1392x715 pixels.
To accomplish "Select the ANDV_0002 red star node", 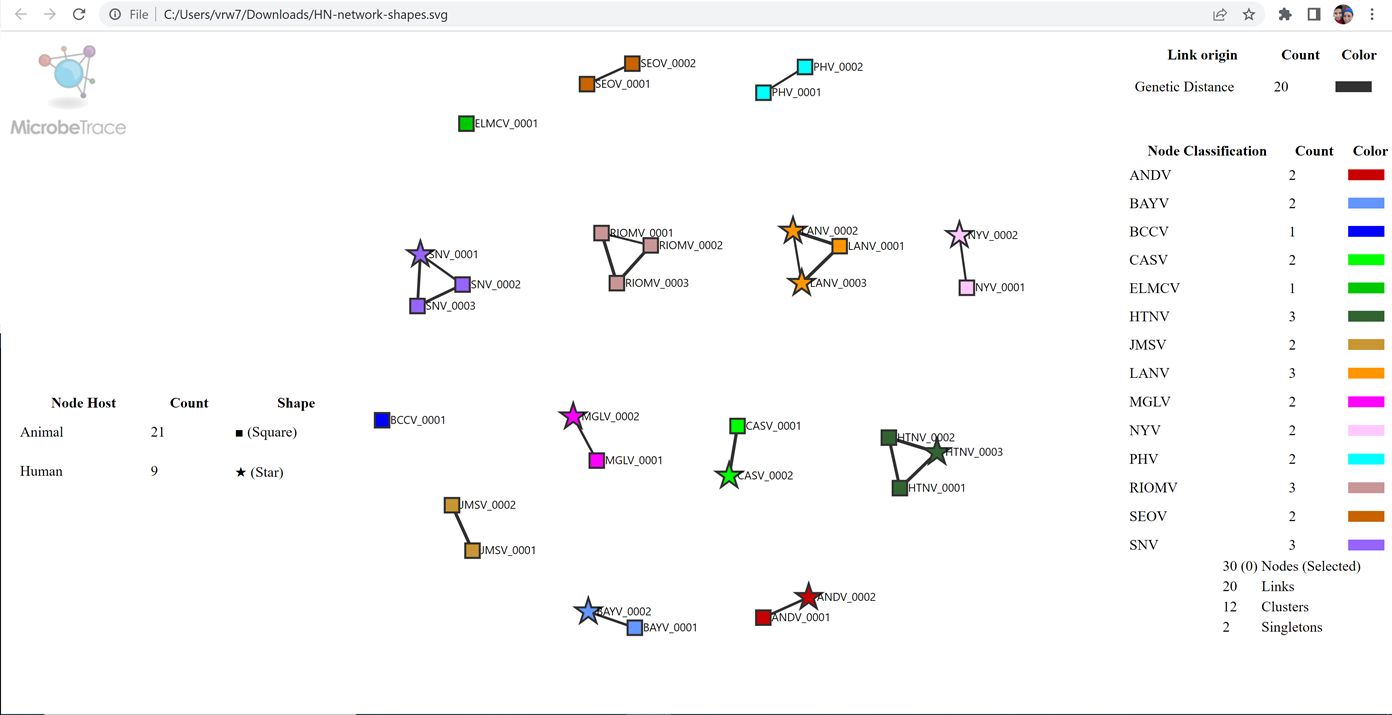I will tap(807, 598).
